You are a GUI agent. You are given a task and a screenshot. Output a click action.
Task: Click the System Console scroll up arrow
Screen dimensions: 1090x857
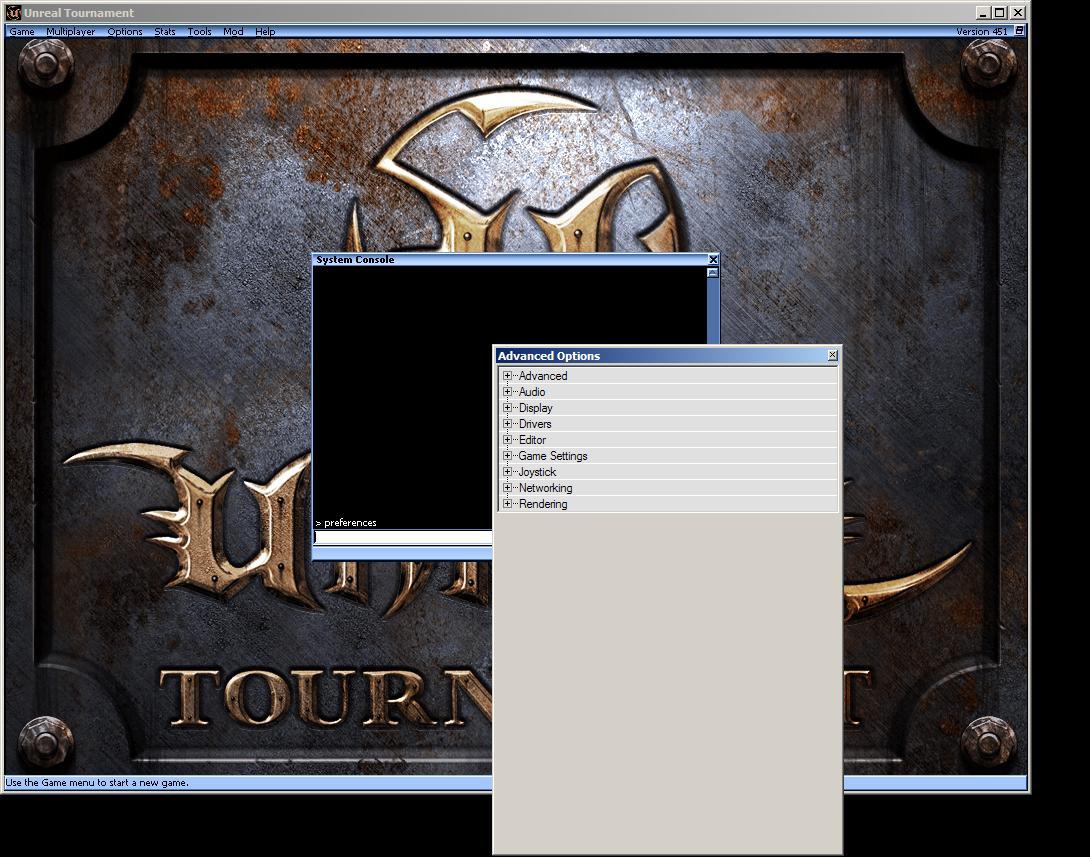pos(713,273)
